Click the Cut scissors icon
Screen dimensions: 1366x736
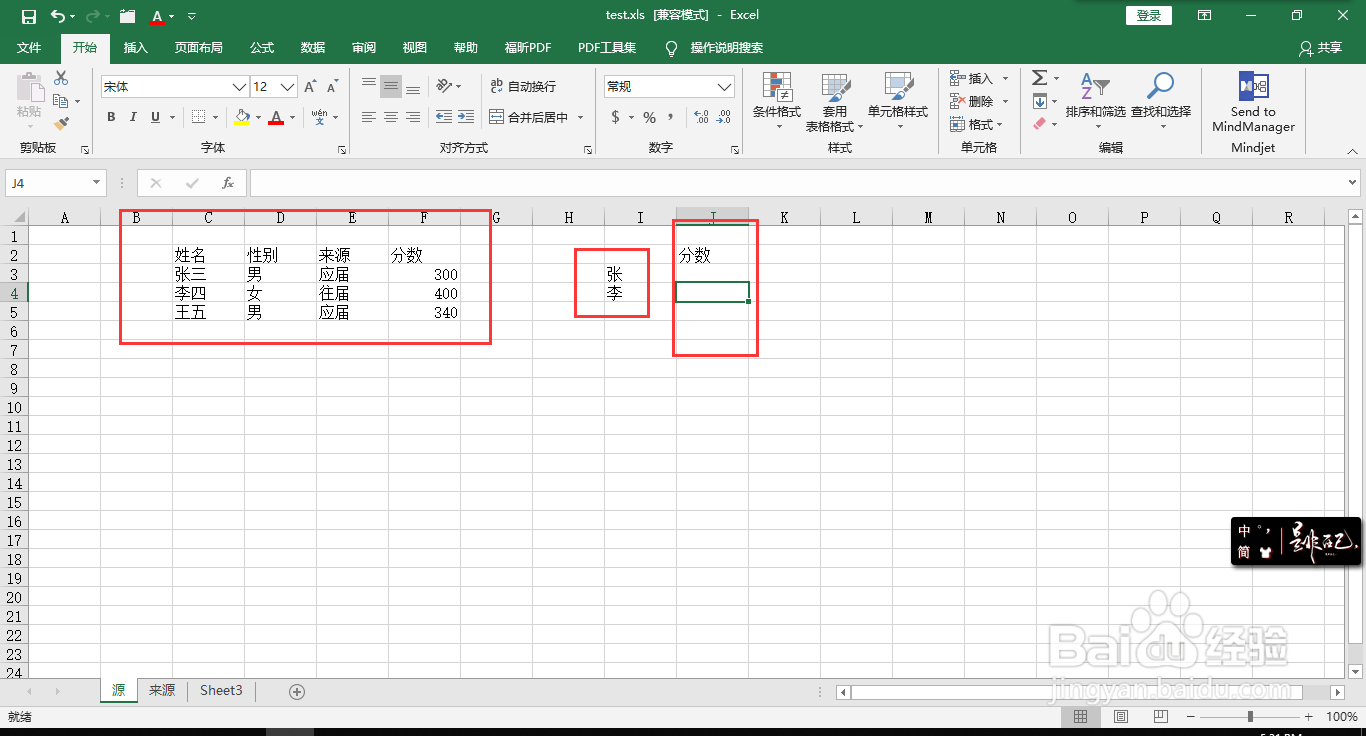click(61, 78)
